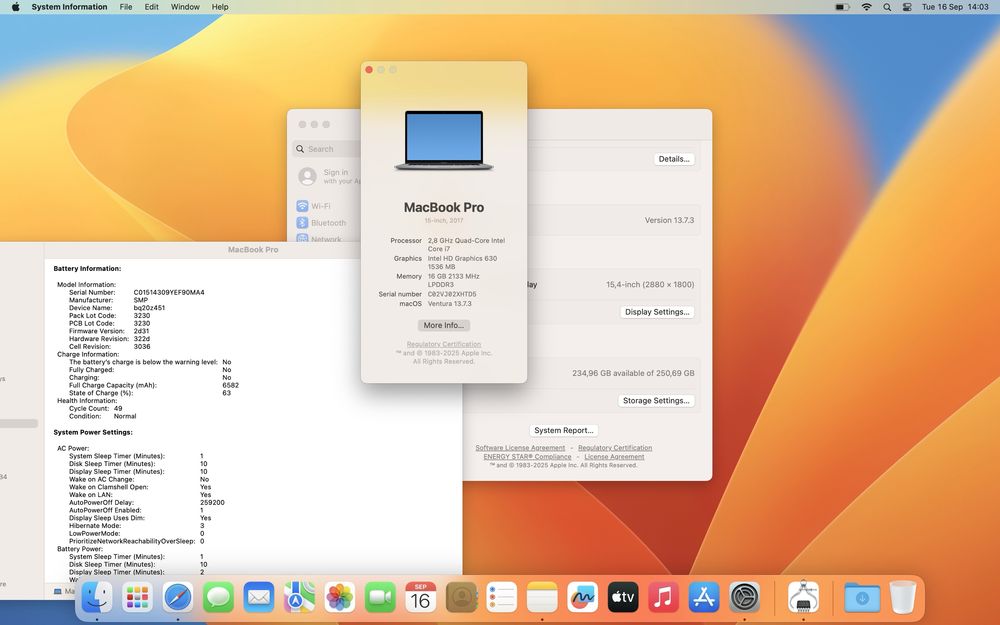Open the Downloads folder in the Dock

coord(862,598)
